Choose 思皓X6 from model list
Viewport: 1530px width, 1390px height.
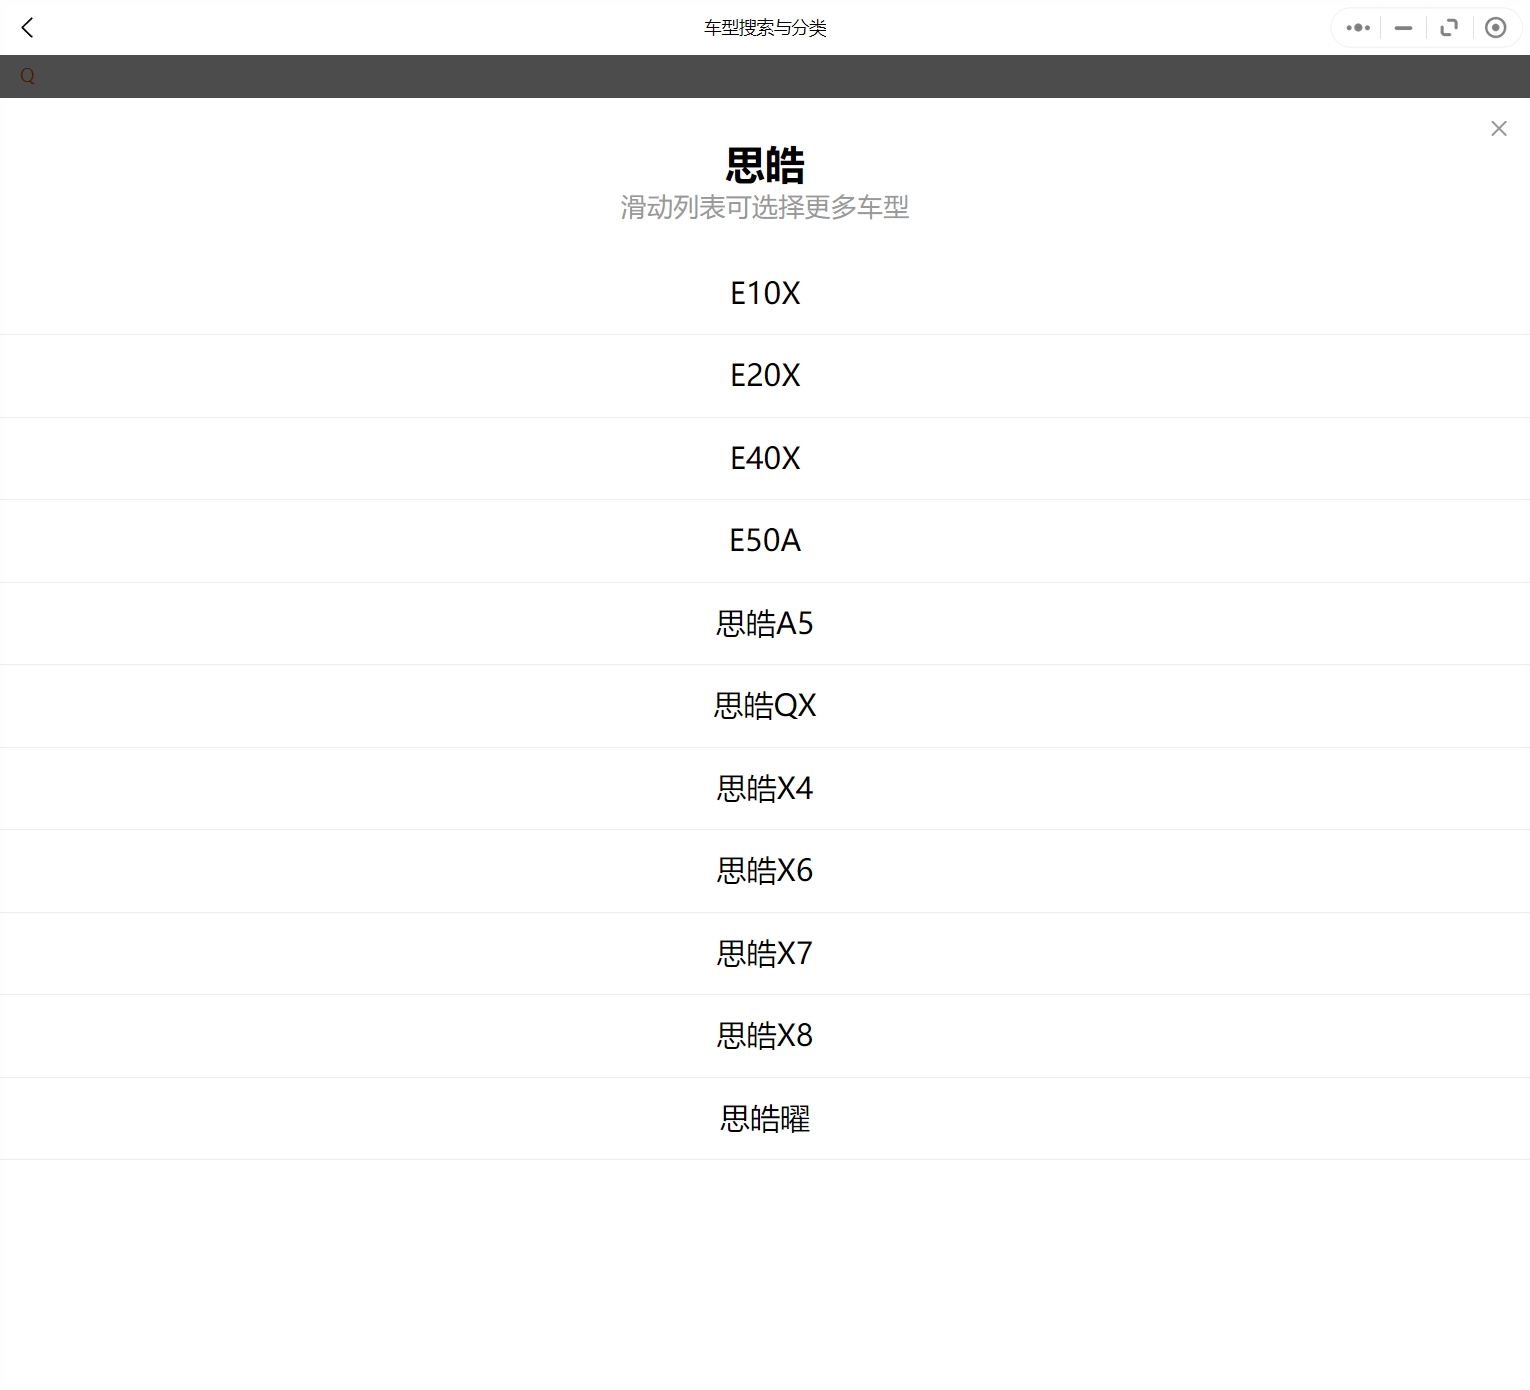[765, 871]
